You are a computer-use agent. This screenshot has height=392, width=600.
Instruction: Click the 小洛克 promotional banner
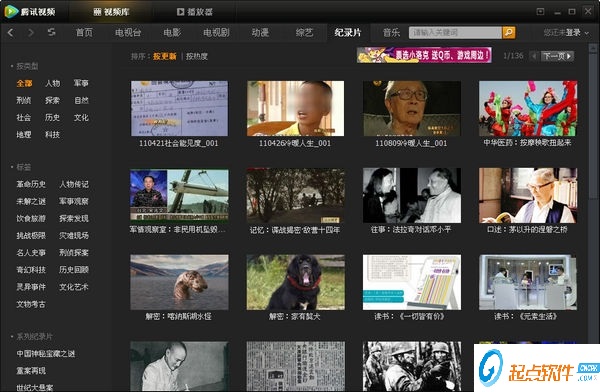pyautogui.click(x=424, y=55)
